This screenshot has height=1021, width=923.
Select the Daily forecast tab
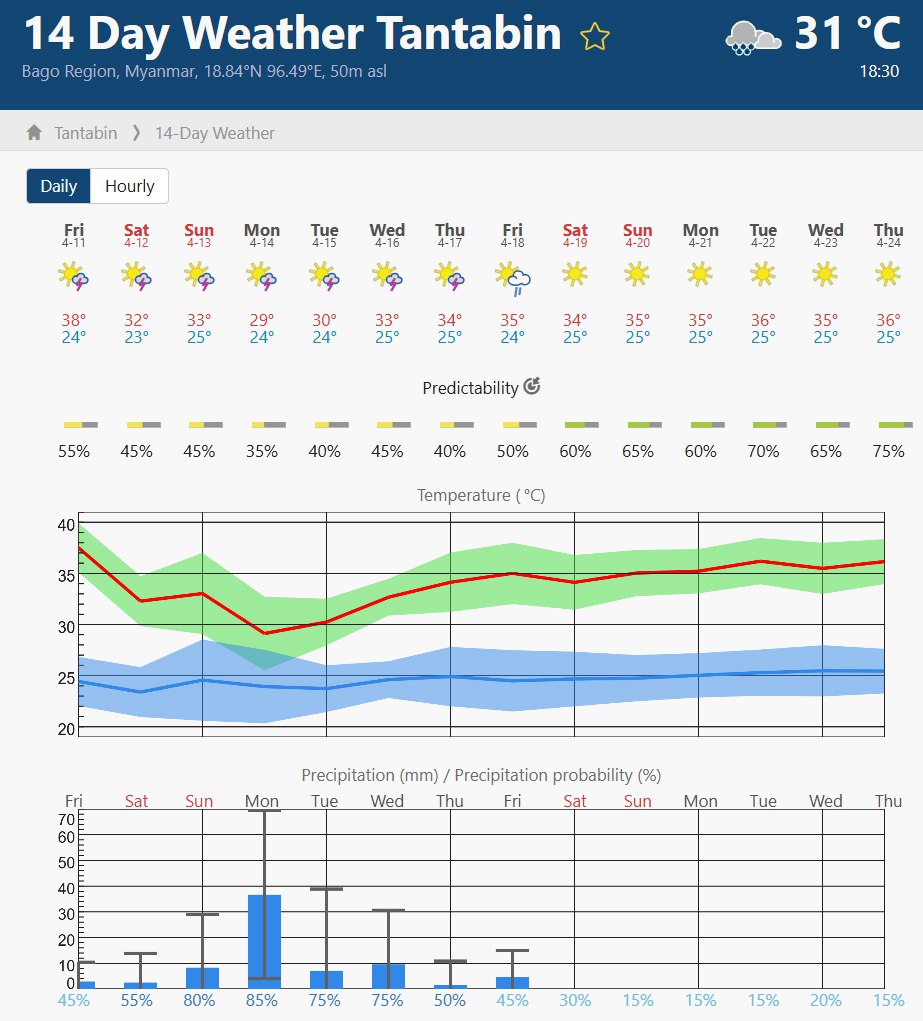point(59,186)
